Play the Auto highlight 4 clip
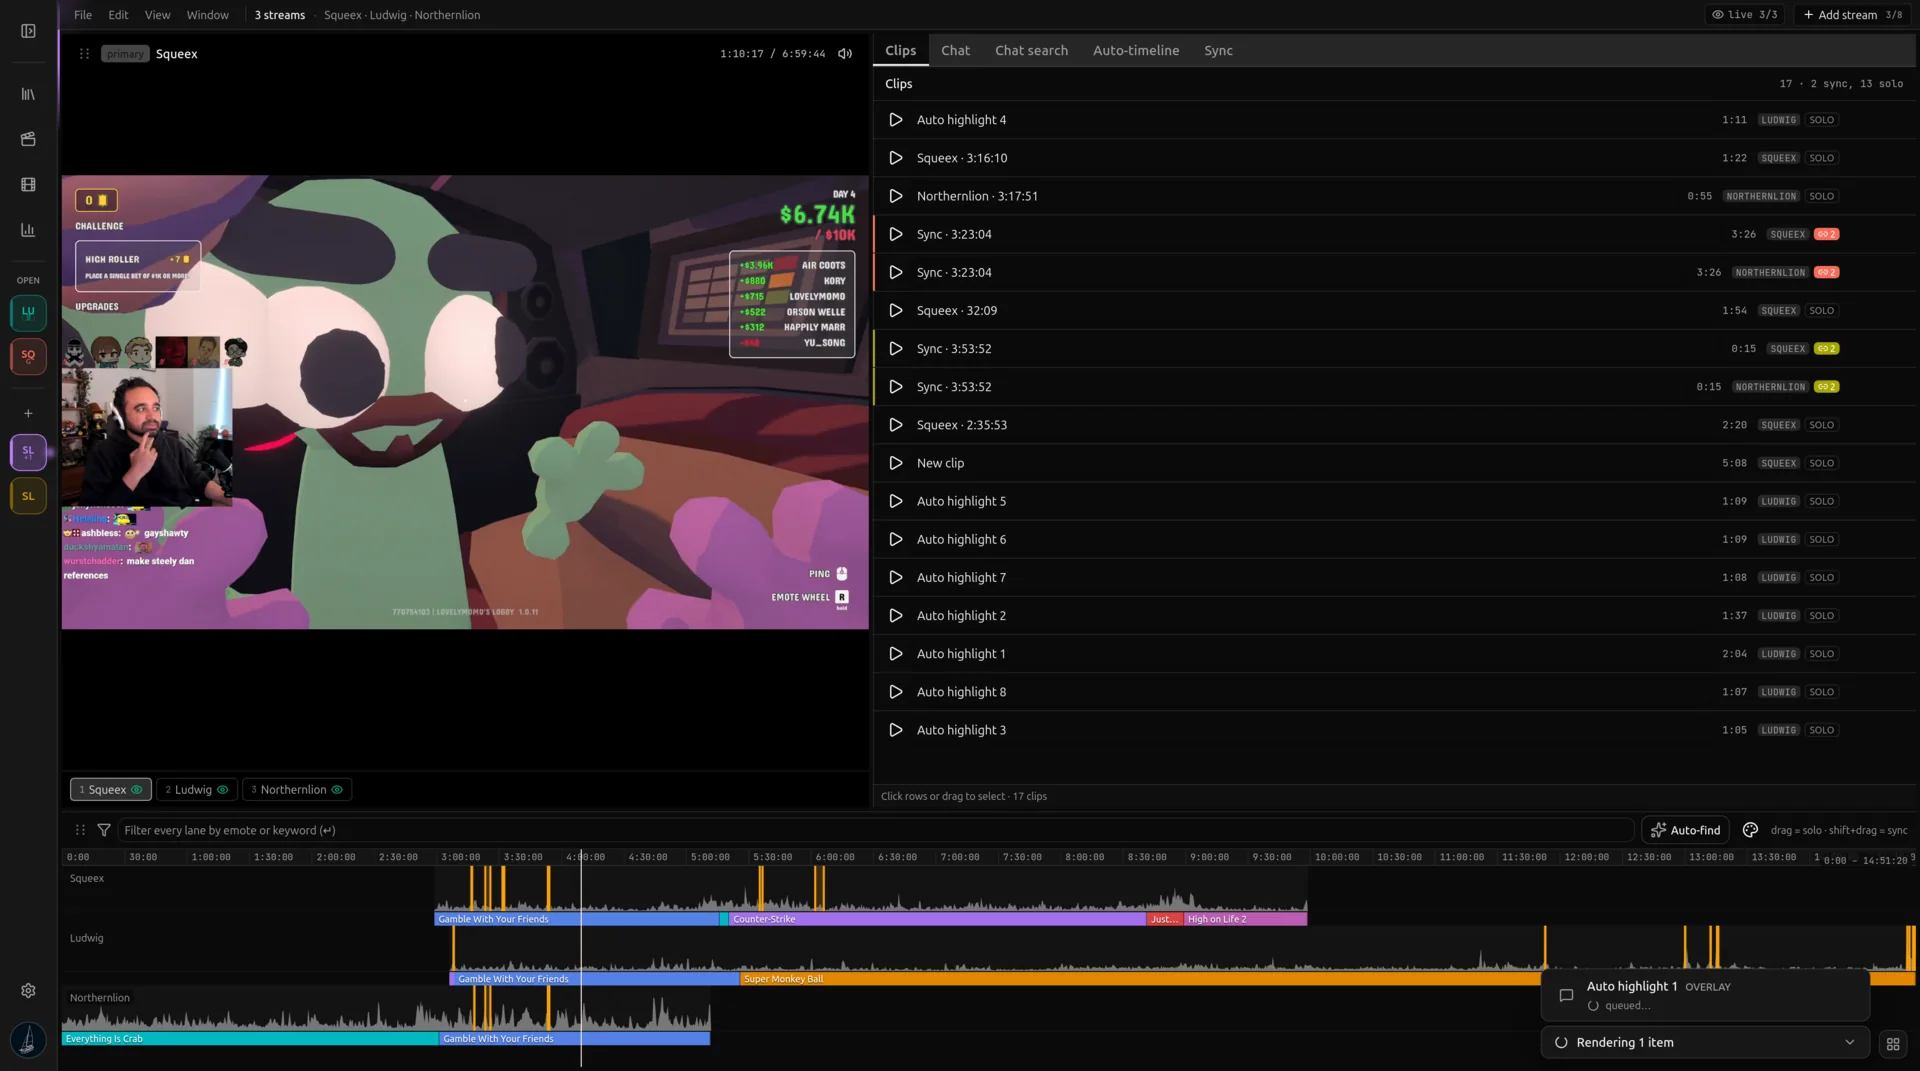The image size is (1920, 1071). (x=896, y=120)
